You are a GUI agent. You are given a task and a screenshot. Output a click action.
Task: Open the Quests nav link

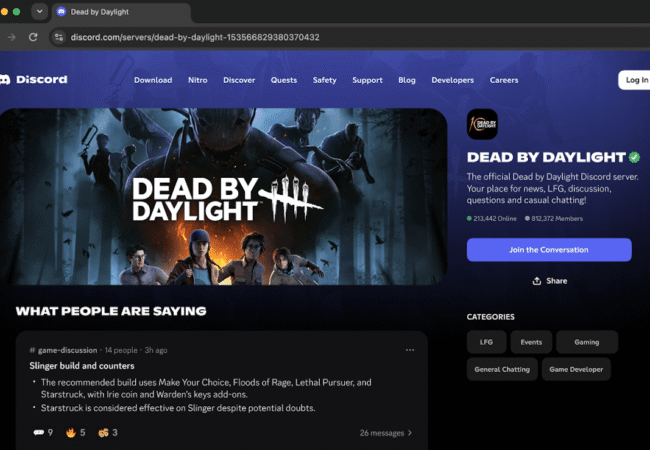(x=284, y=80)
